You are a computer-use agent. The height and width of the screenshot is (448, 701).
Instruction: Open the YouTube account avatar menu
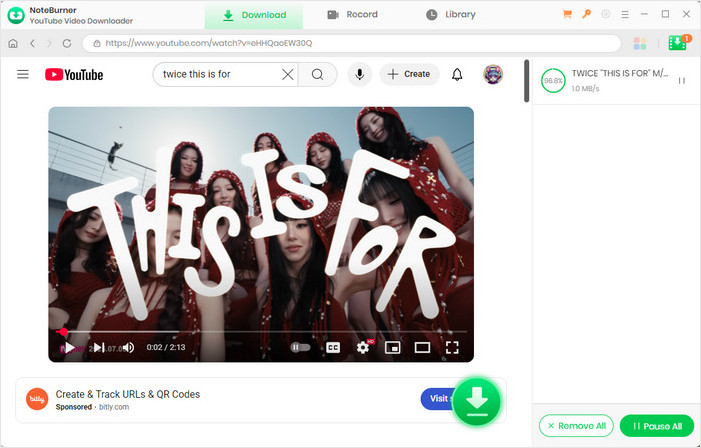(492, 74)
